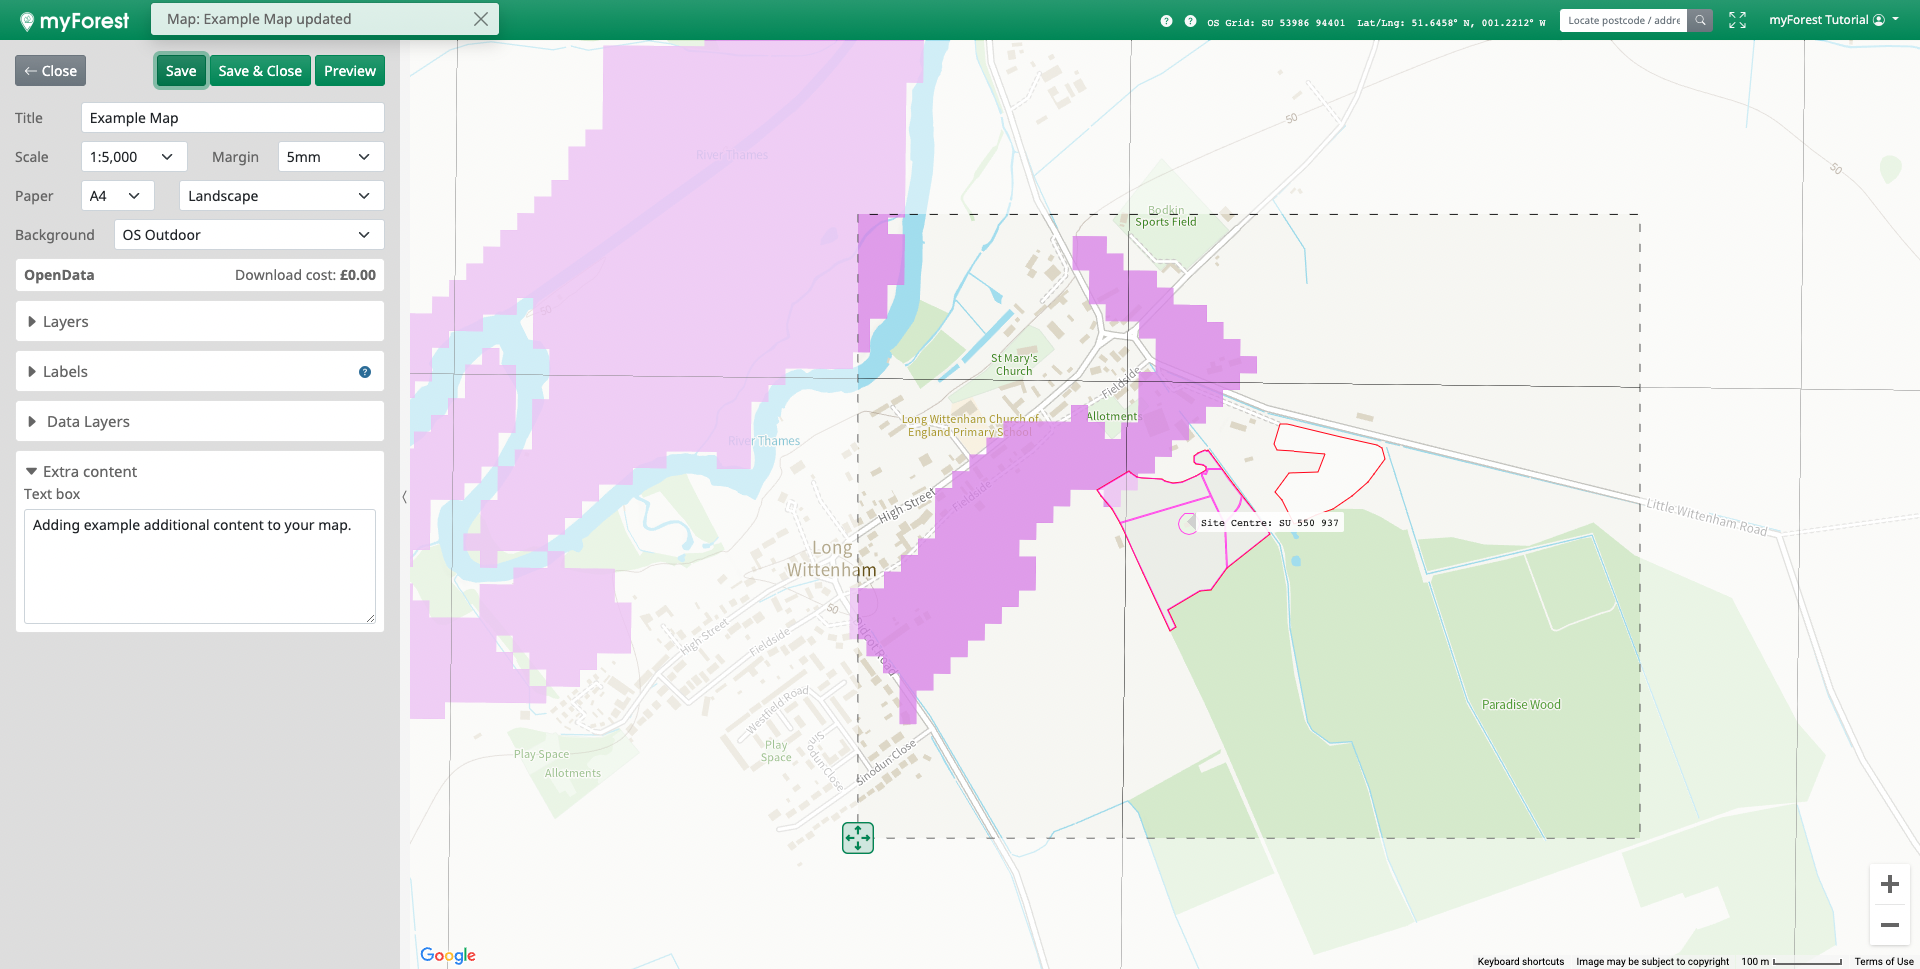Viewport: 1920px width, 969px height.
Task: Collapse the Extra content section
Action: pos(90,472)
